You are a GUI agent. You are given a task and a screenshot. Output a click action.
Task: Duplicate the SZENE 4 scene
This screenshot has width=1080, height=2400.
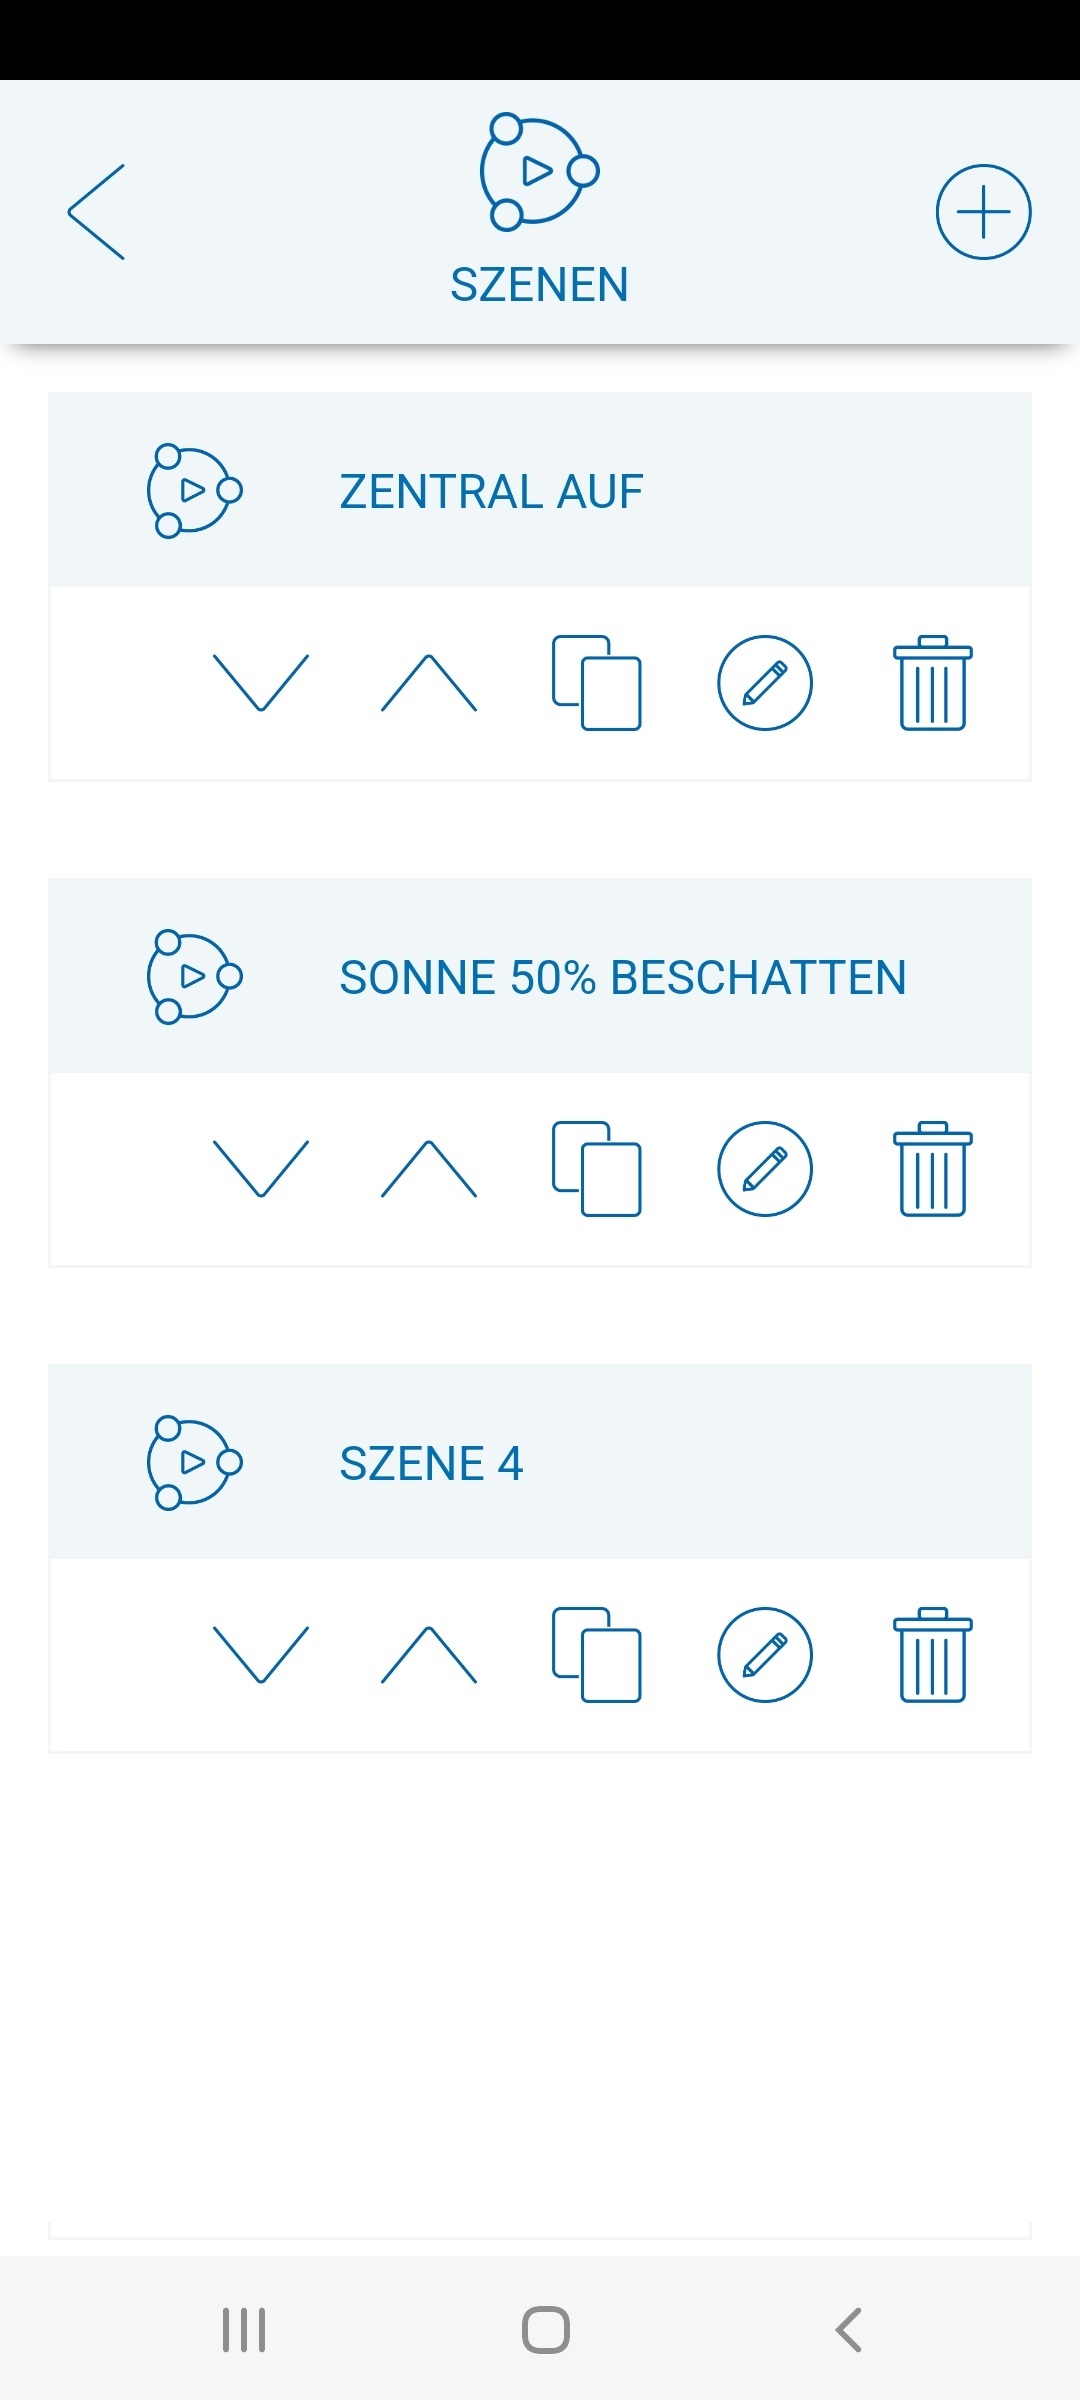tap(597, 1655)
